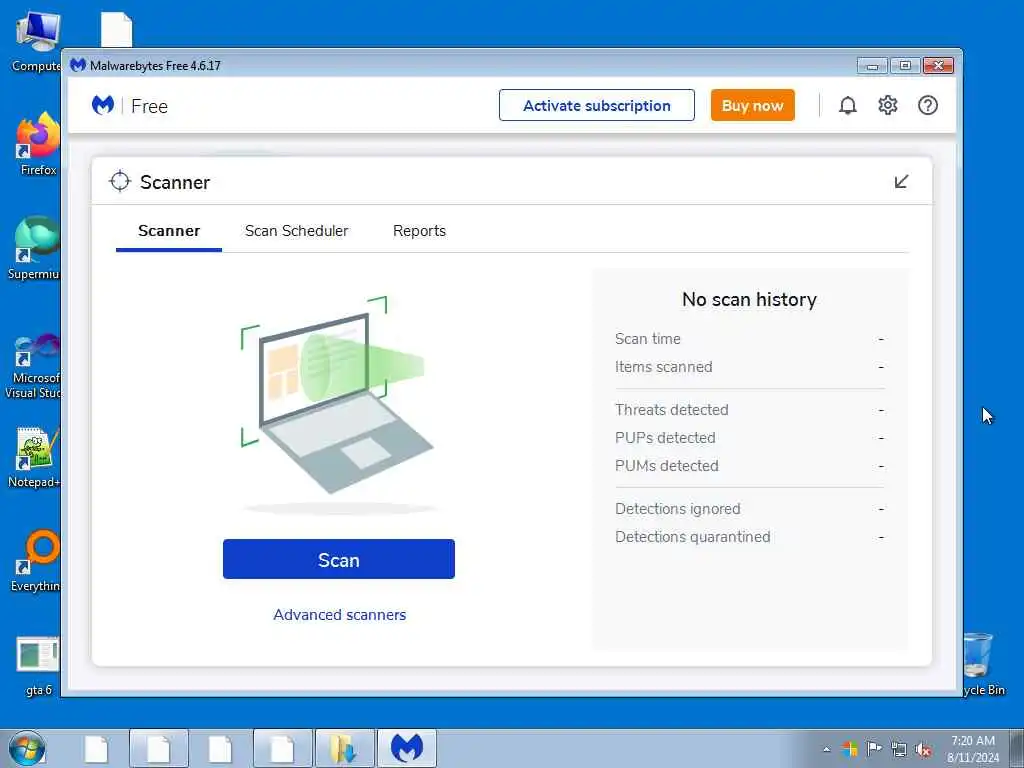The width and height of the screenshot is (1024, 768).
Task: Select the blank file icon on the desktop
Action: tap(116, 30)
